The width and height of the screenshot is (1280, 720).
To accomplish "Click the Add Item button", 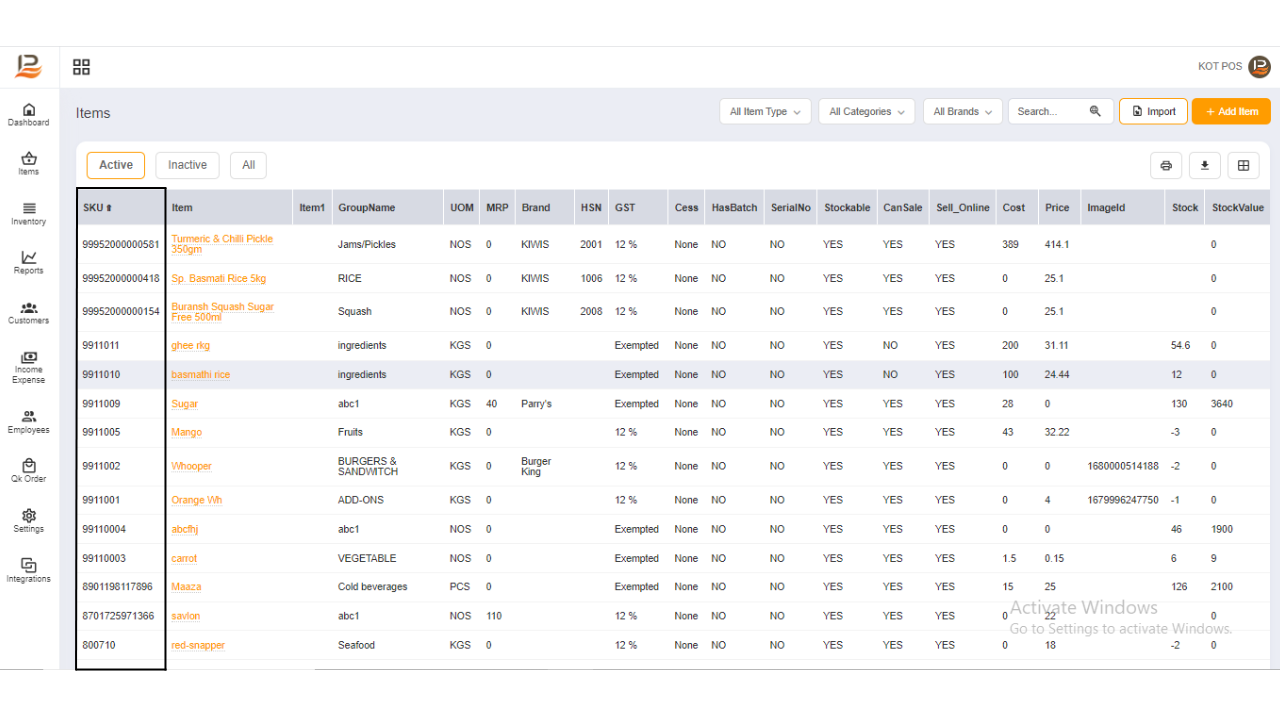I will click(x=1231, y=111).
